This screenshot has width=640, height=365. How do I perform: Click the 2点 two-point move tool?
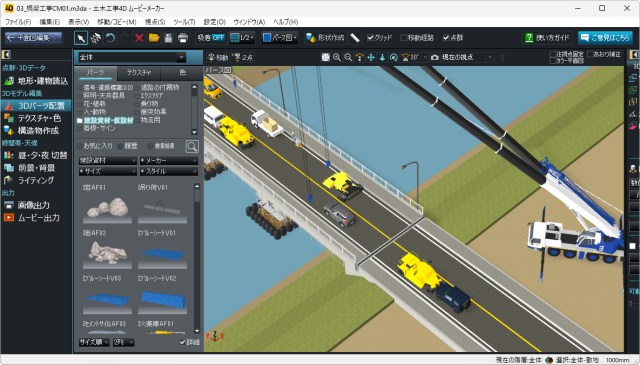(242, 58)
